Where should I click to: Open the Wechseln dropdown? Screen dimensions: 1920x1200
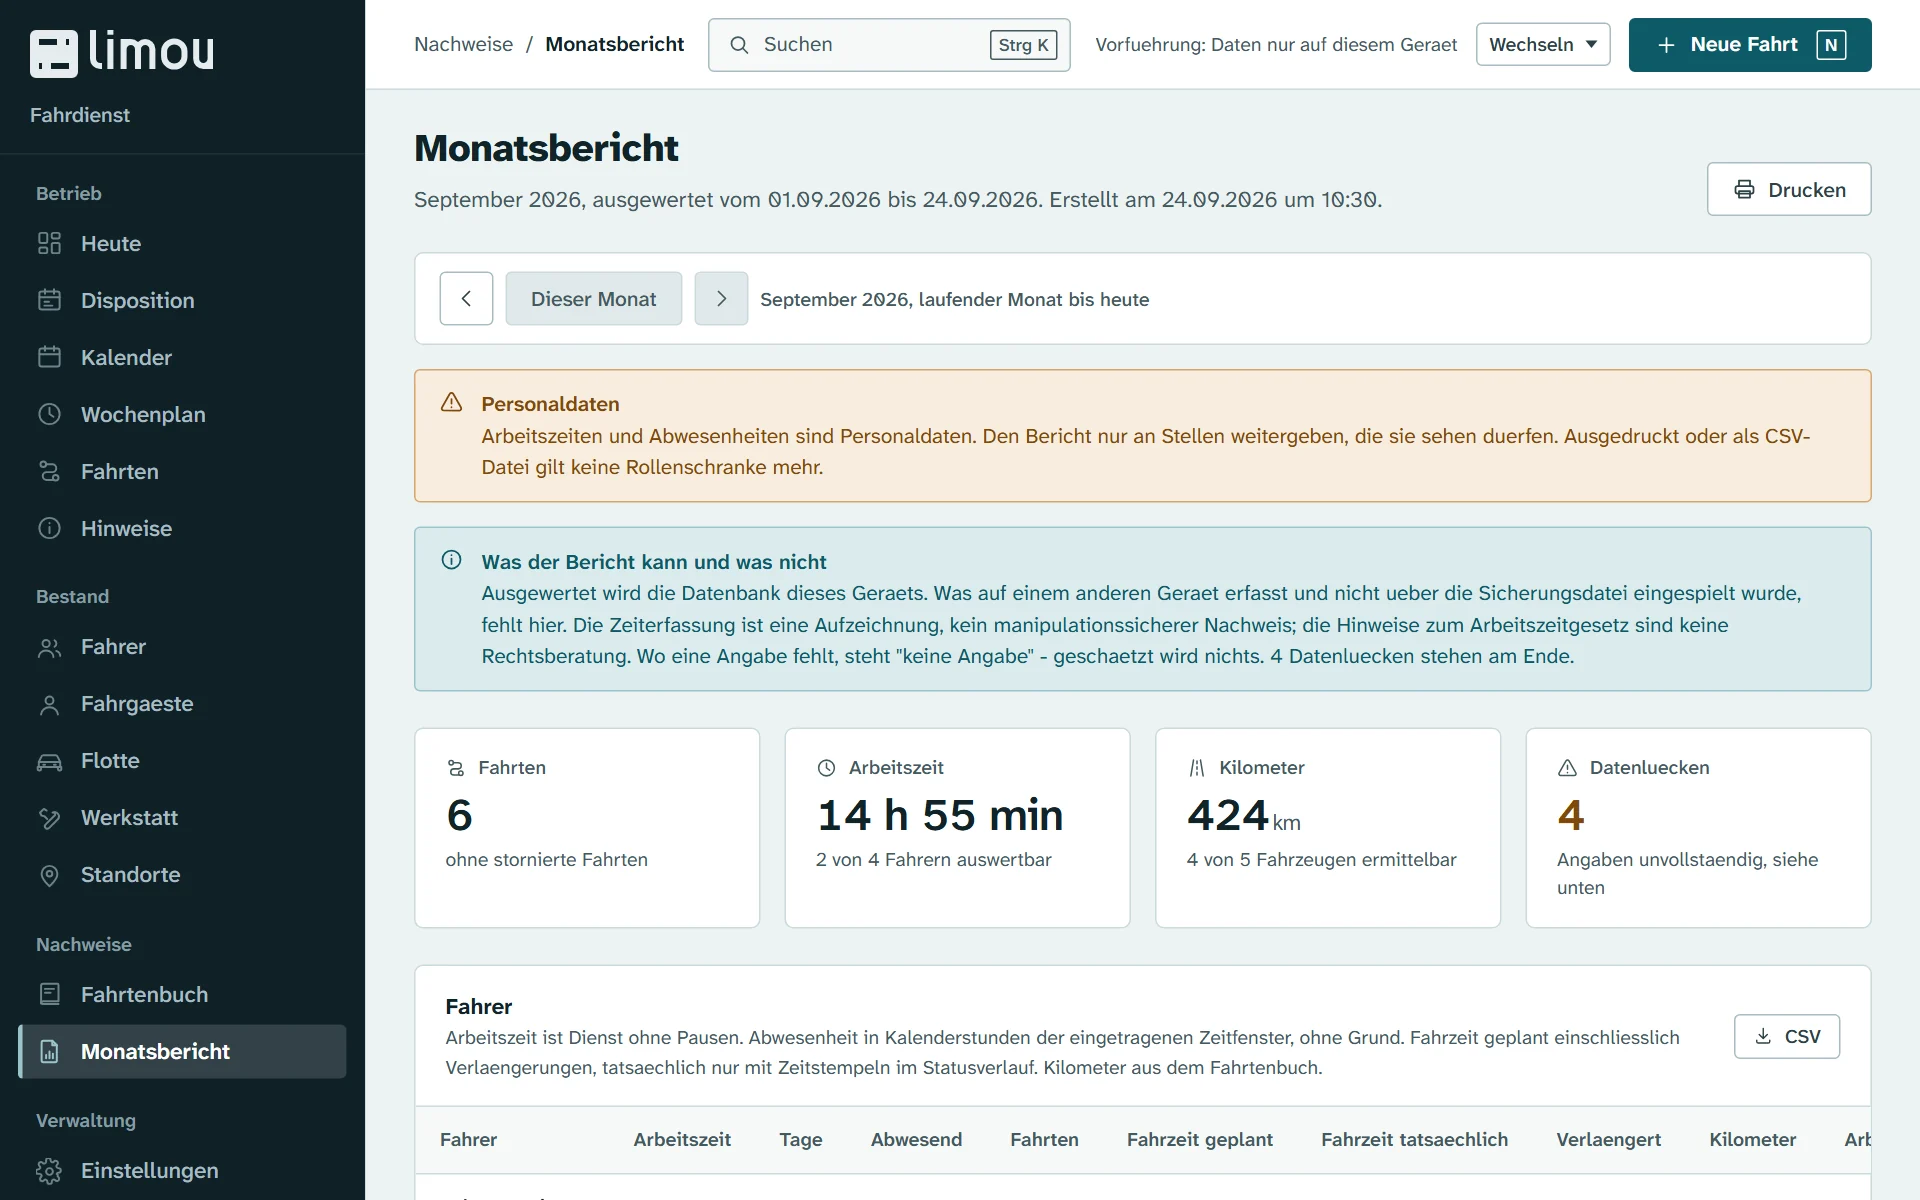click(x=1543, y=45)
